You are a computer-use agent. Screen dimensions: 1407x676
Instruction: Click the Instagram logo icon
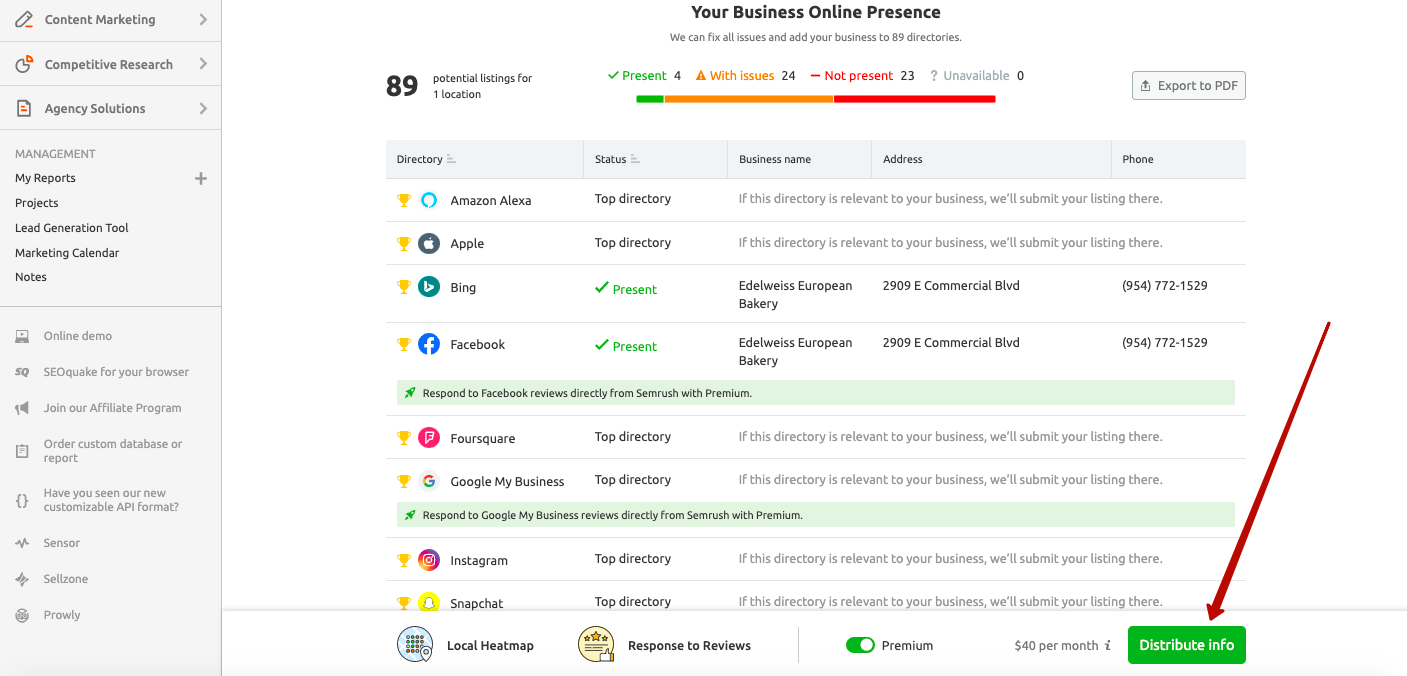[x=429, y=560]
